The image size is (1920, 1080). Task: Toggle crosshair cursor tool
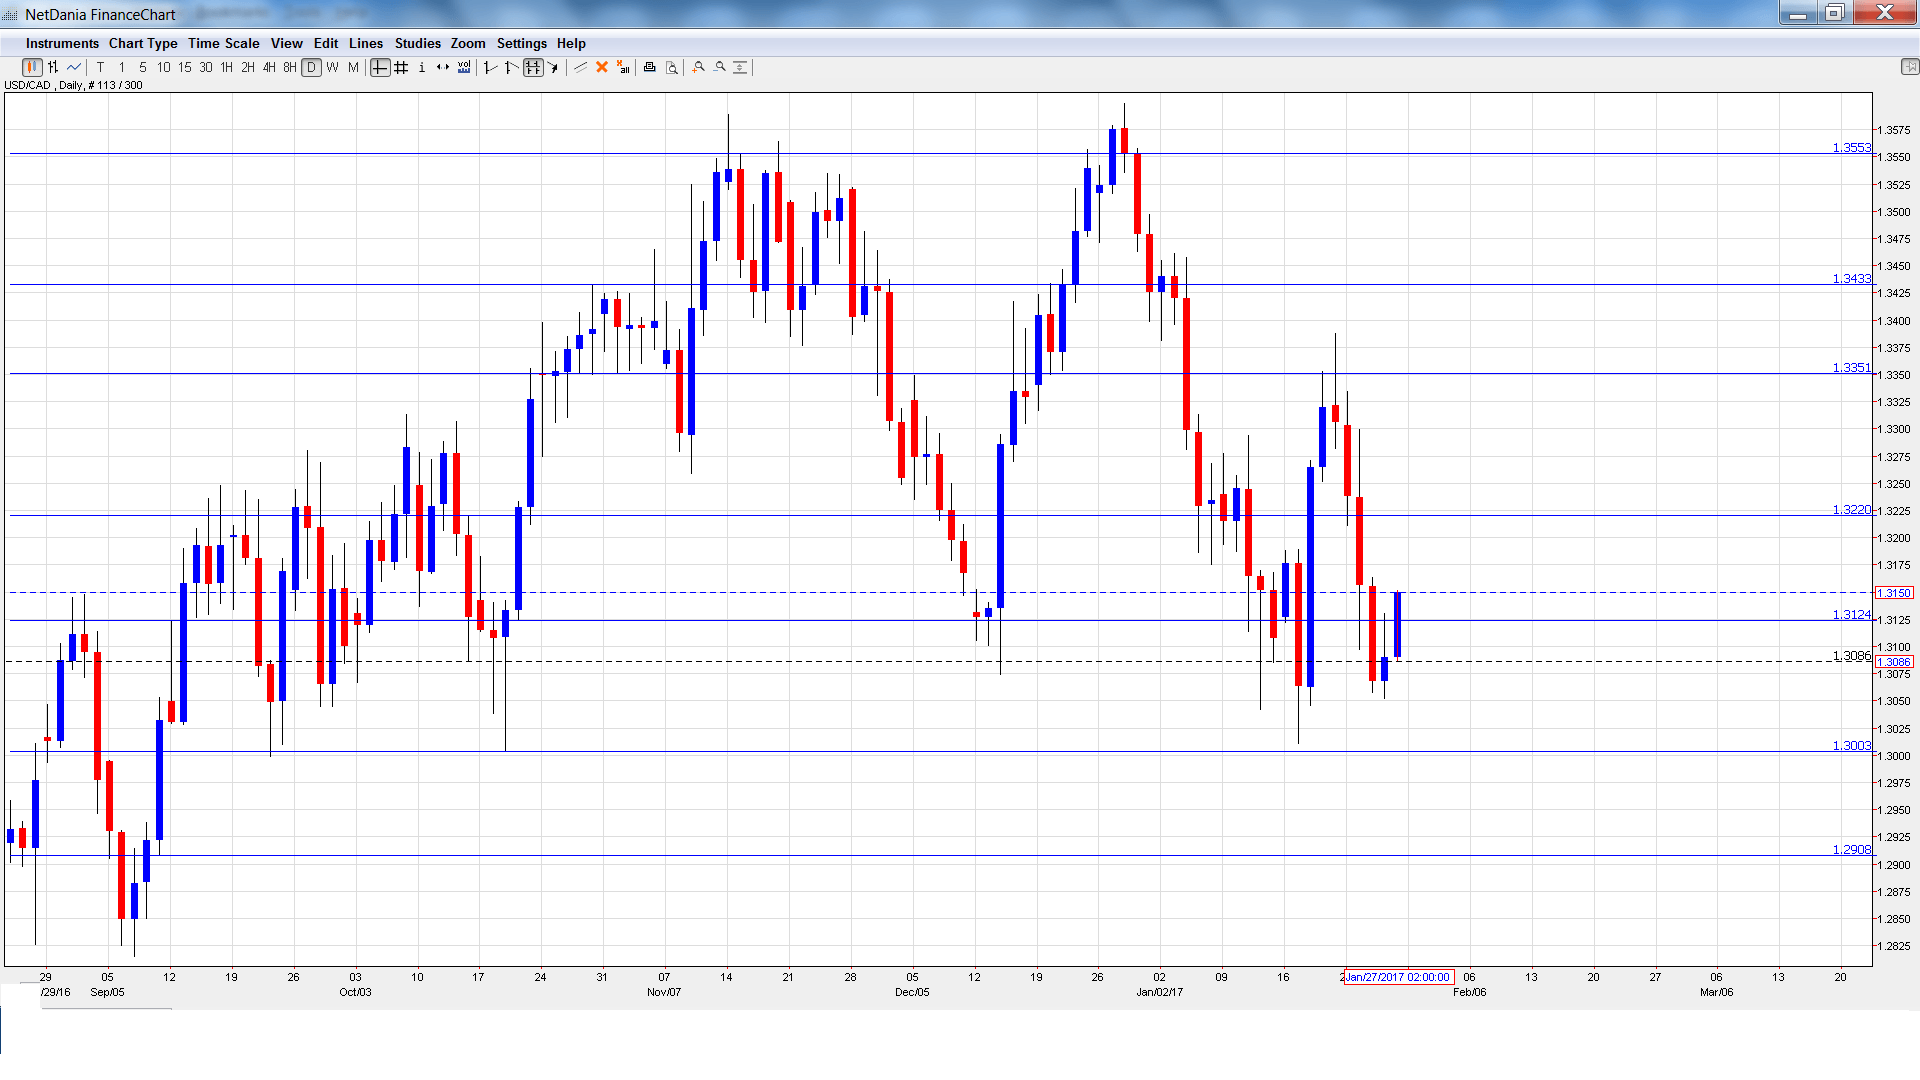[380, 67]
